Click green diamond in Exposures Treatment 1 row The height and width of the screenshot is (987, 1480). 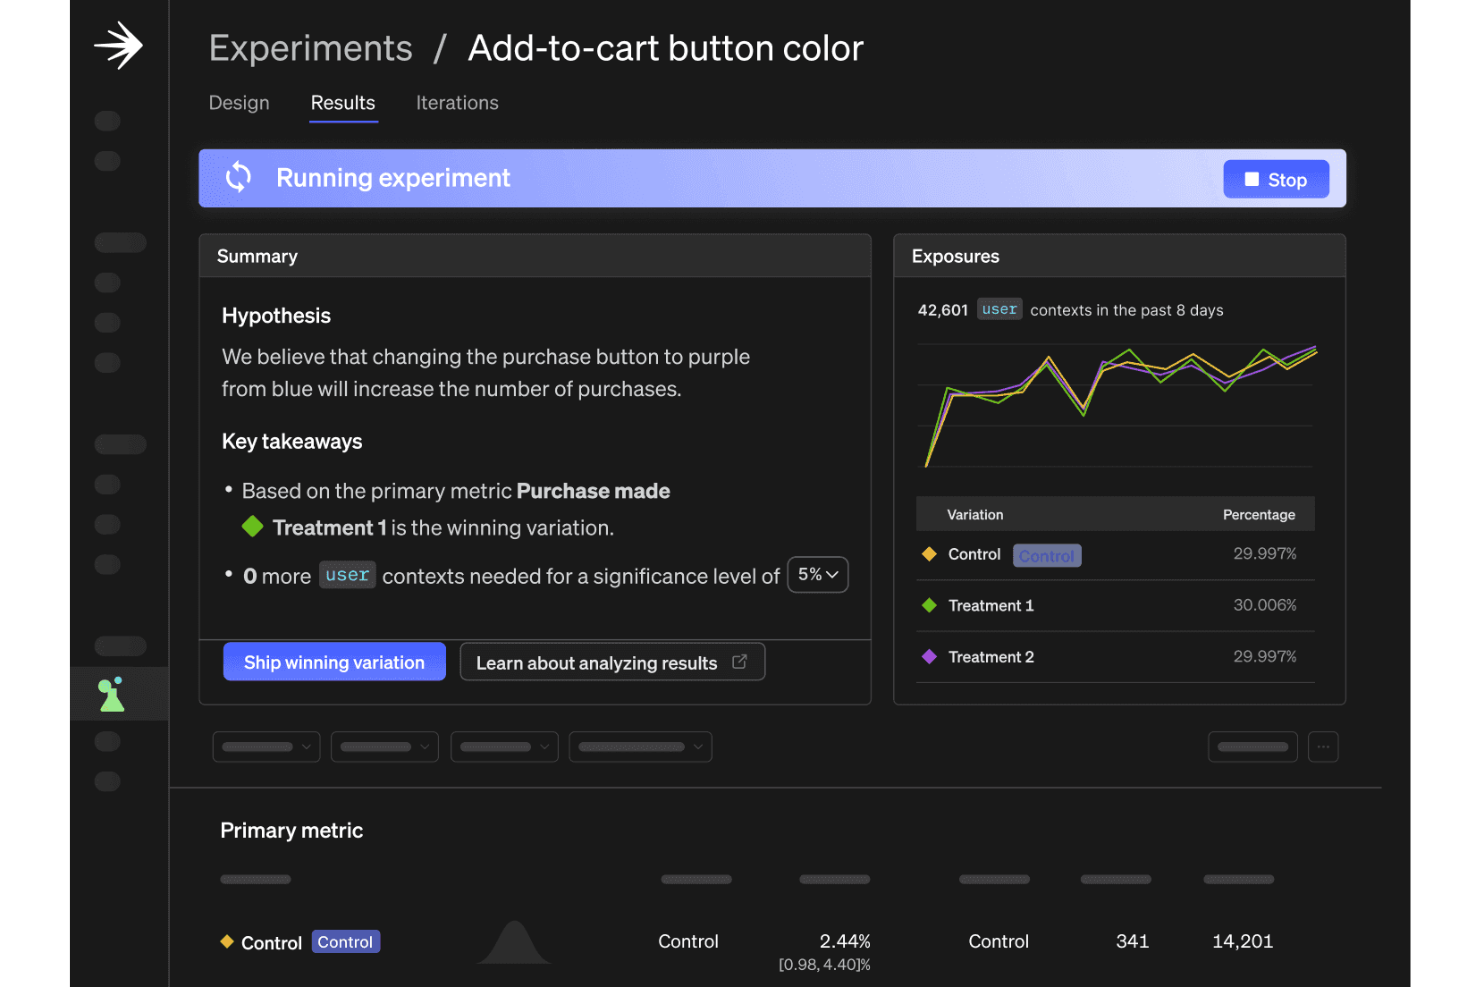point(929,605)
